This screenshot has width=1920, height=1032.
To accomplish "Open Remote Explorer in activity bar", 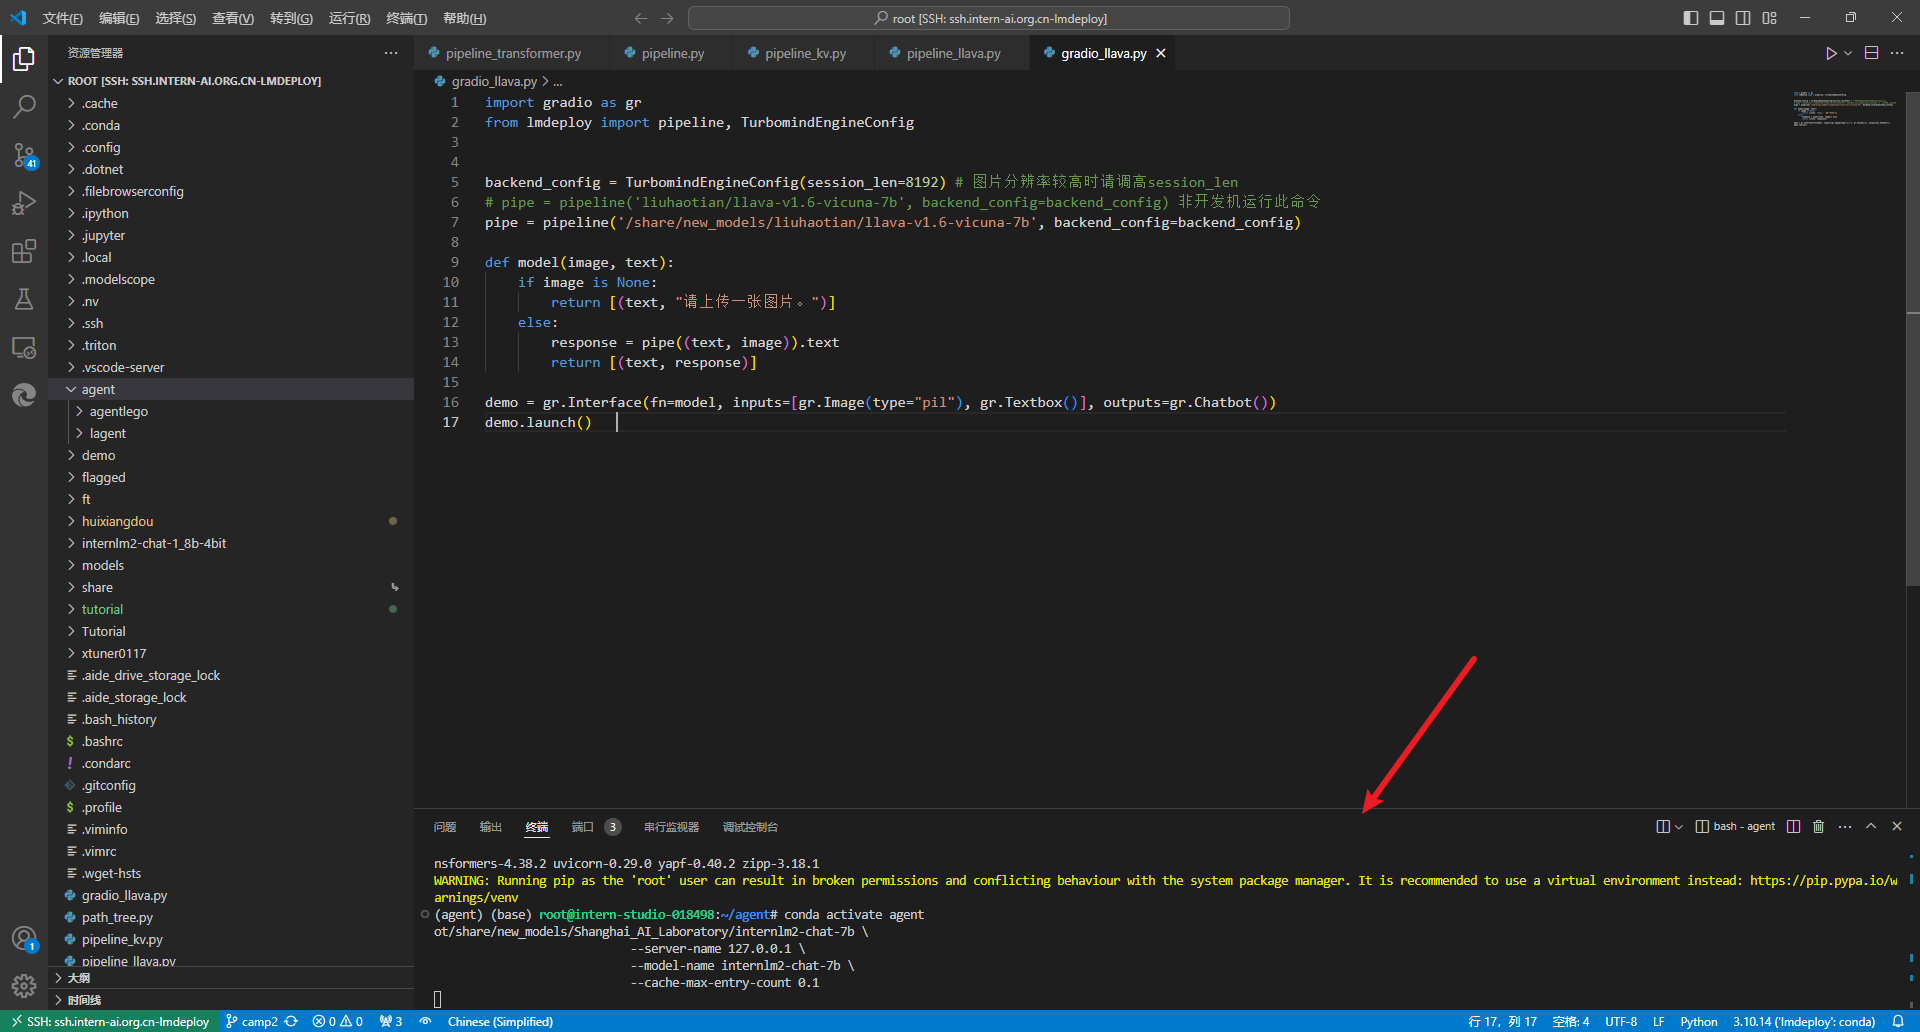I will (x=24, y=348).
